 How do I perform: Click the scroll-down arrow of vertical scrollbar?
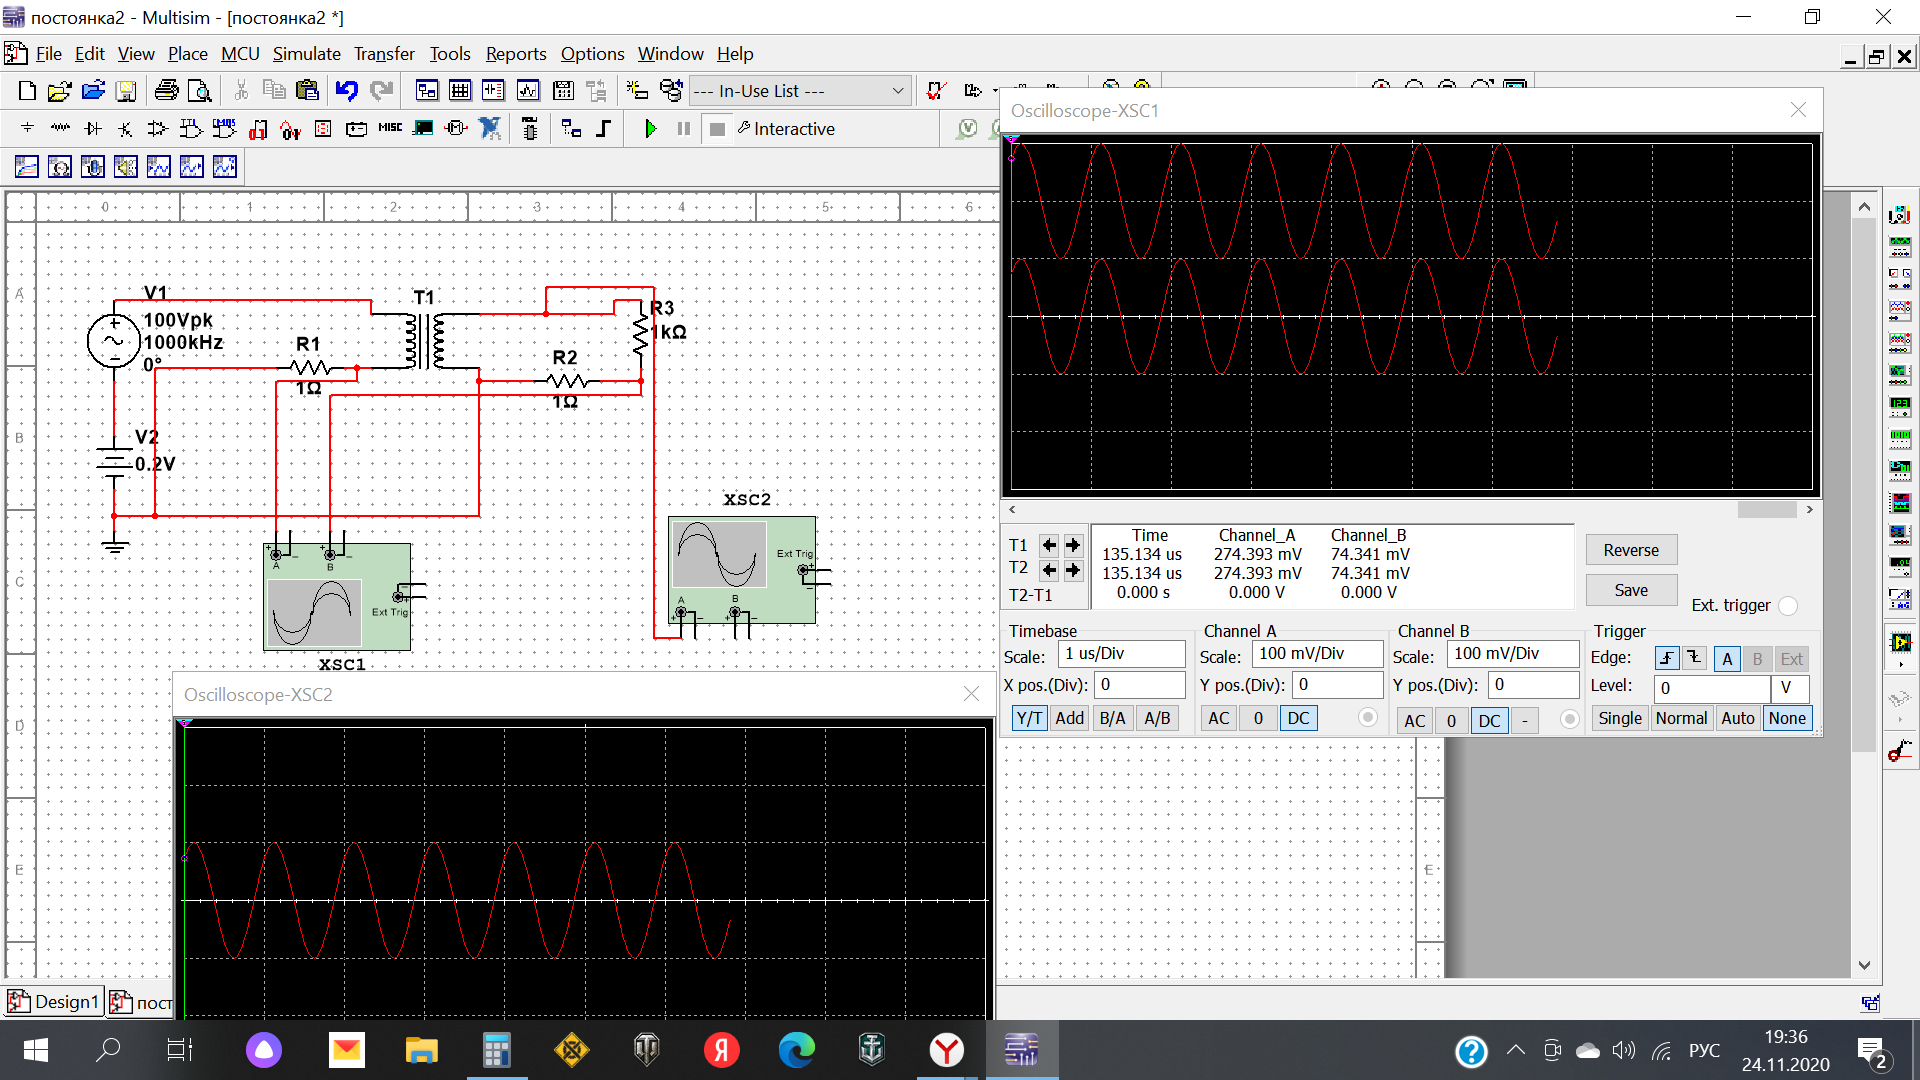[1864, 965]
